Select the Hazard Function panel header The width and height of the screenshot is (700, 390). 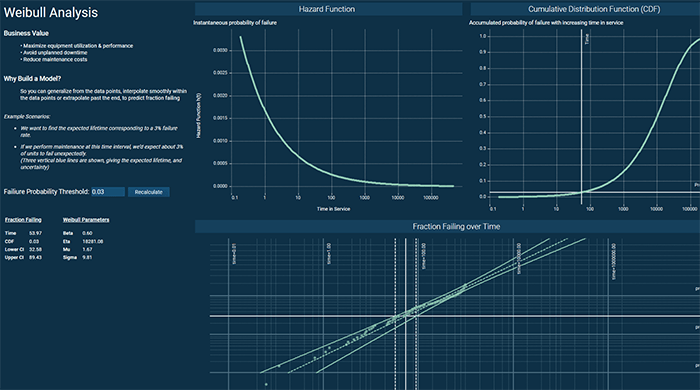328,9
